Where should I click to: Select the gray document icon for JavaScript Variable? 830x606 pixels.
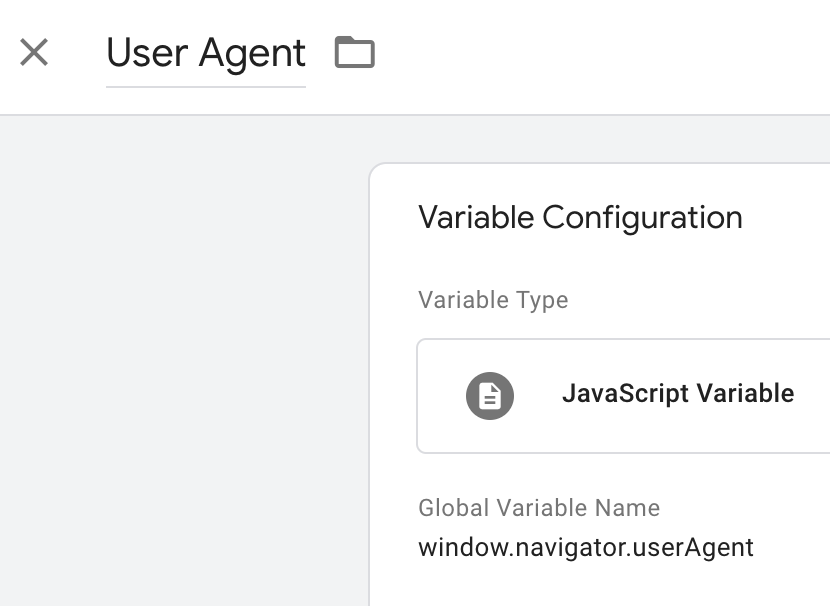490,396
